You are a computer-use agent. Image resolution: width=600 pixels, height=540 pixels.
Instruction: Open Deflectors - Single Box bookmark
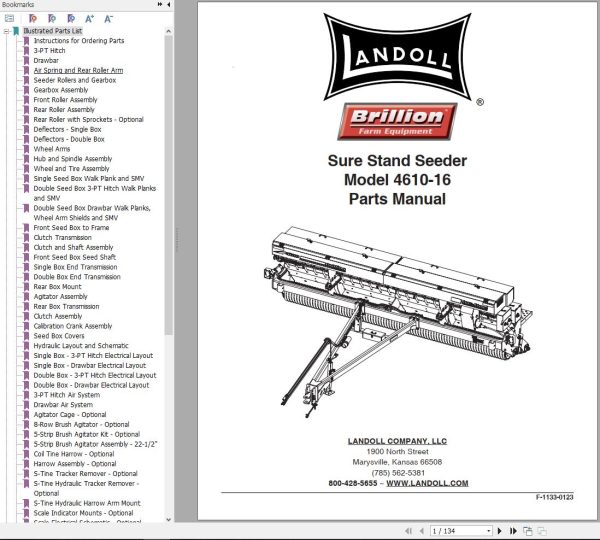67,129
